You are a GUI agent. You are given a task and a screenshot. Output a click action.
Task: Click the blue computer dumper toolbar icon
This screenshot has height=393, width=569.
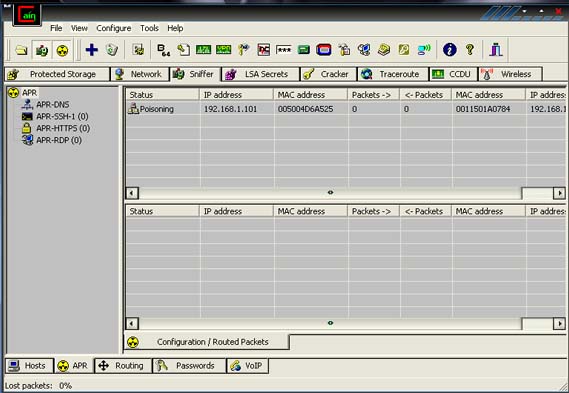(x=364, y=50)
